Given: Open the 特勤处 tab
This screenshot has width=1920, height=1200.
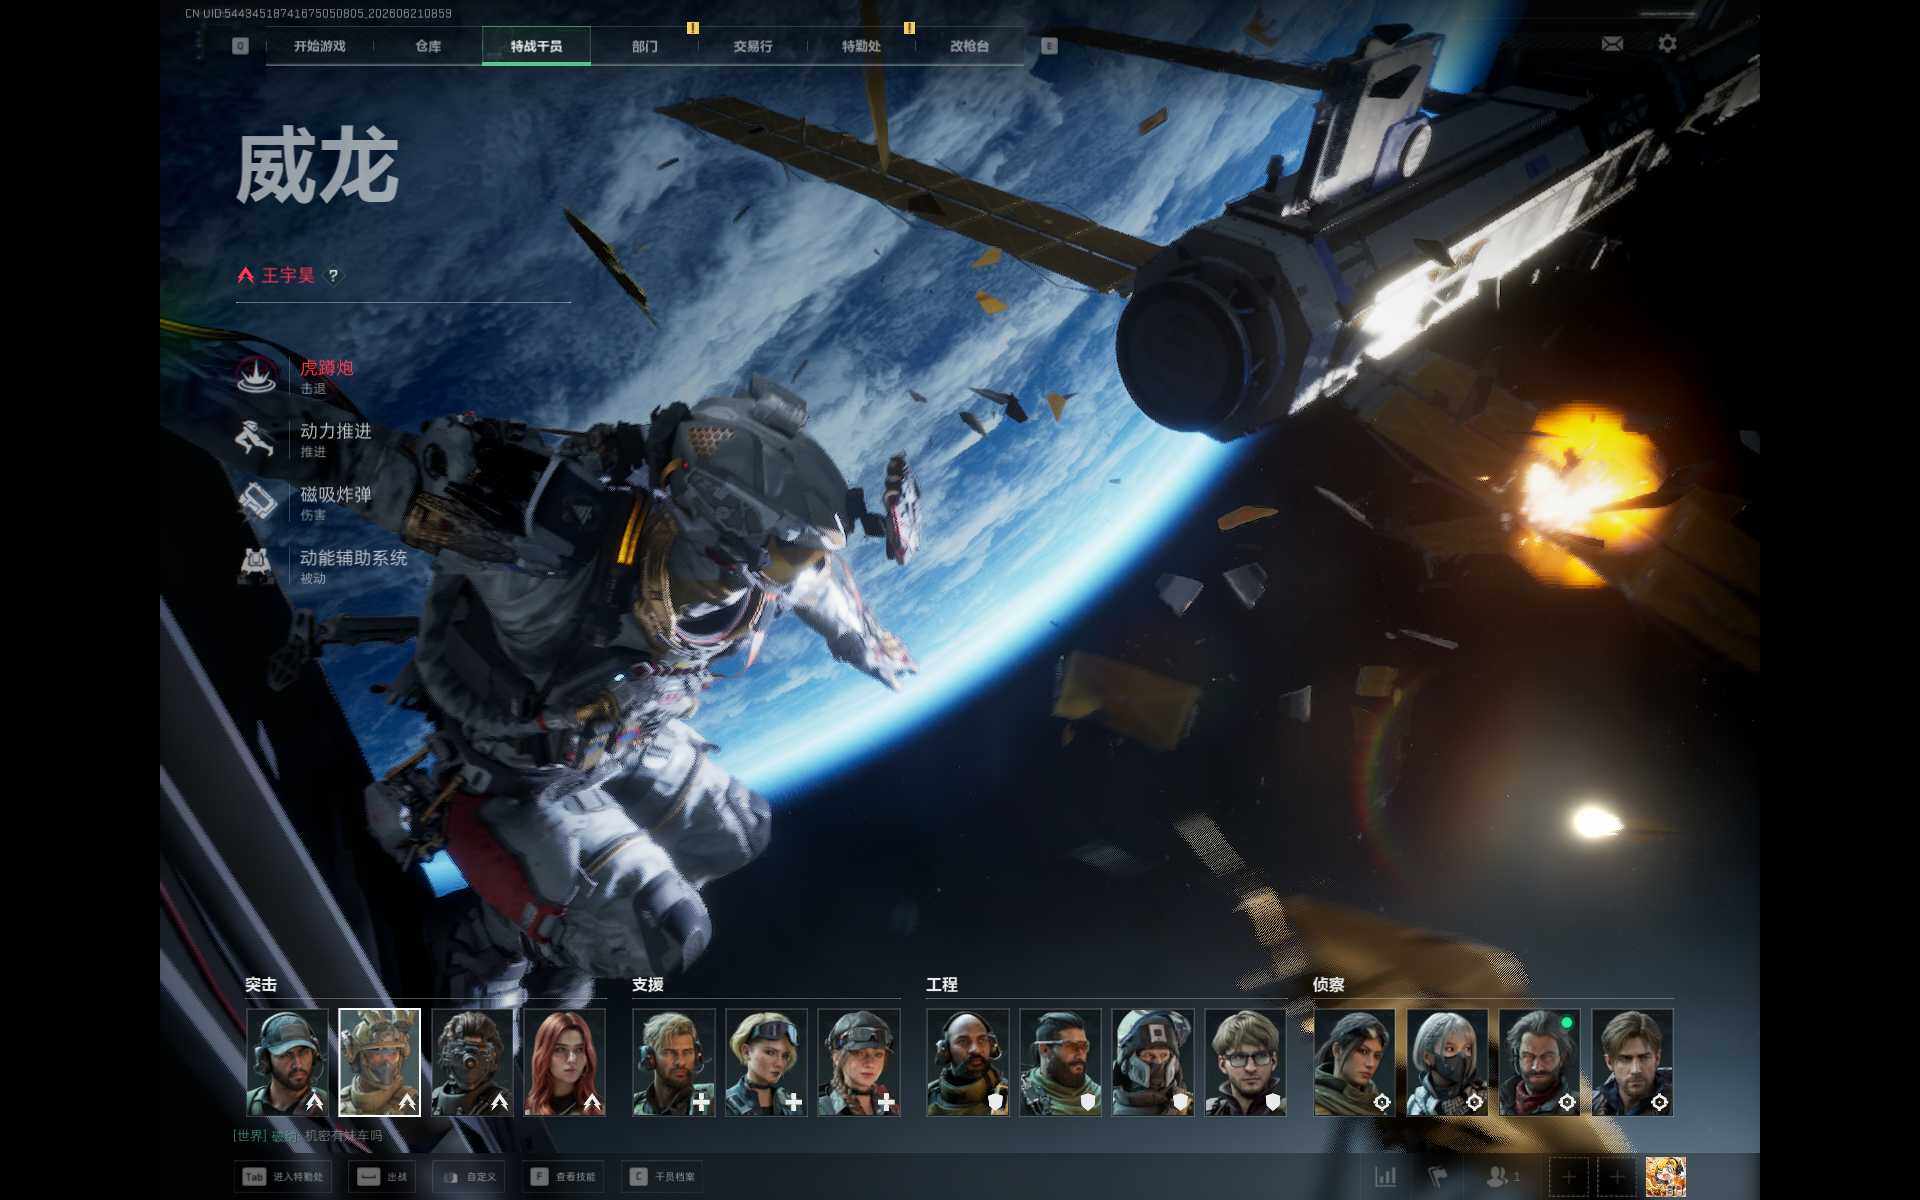Looking at the screenshot, I should [x=861, y=46].
